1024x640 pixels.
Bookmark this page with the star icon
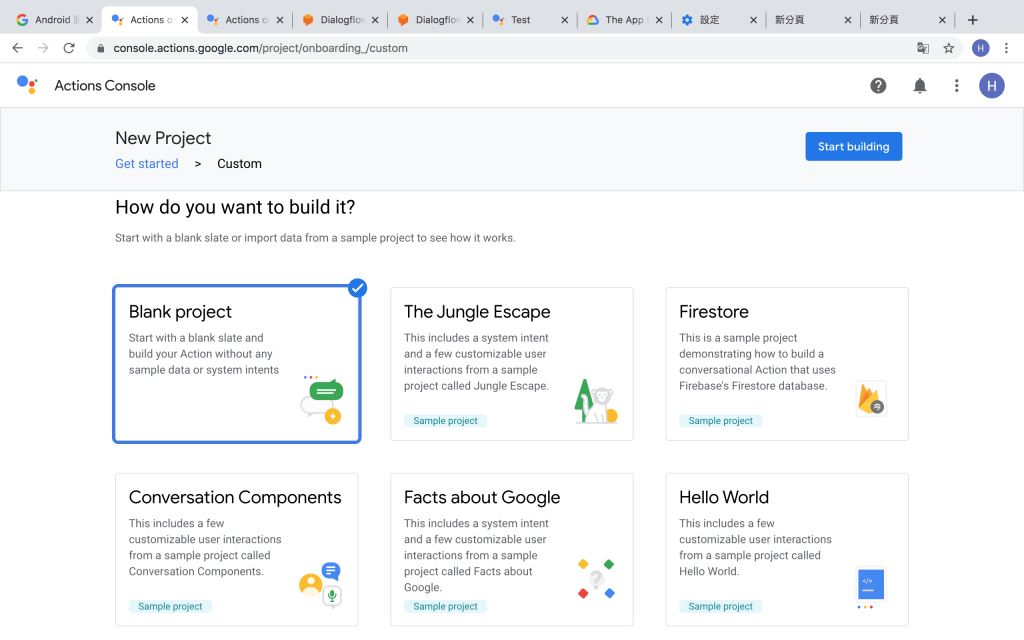pyautogui.click(x=949, y=48)
